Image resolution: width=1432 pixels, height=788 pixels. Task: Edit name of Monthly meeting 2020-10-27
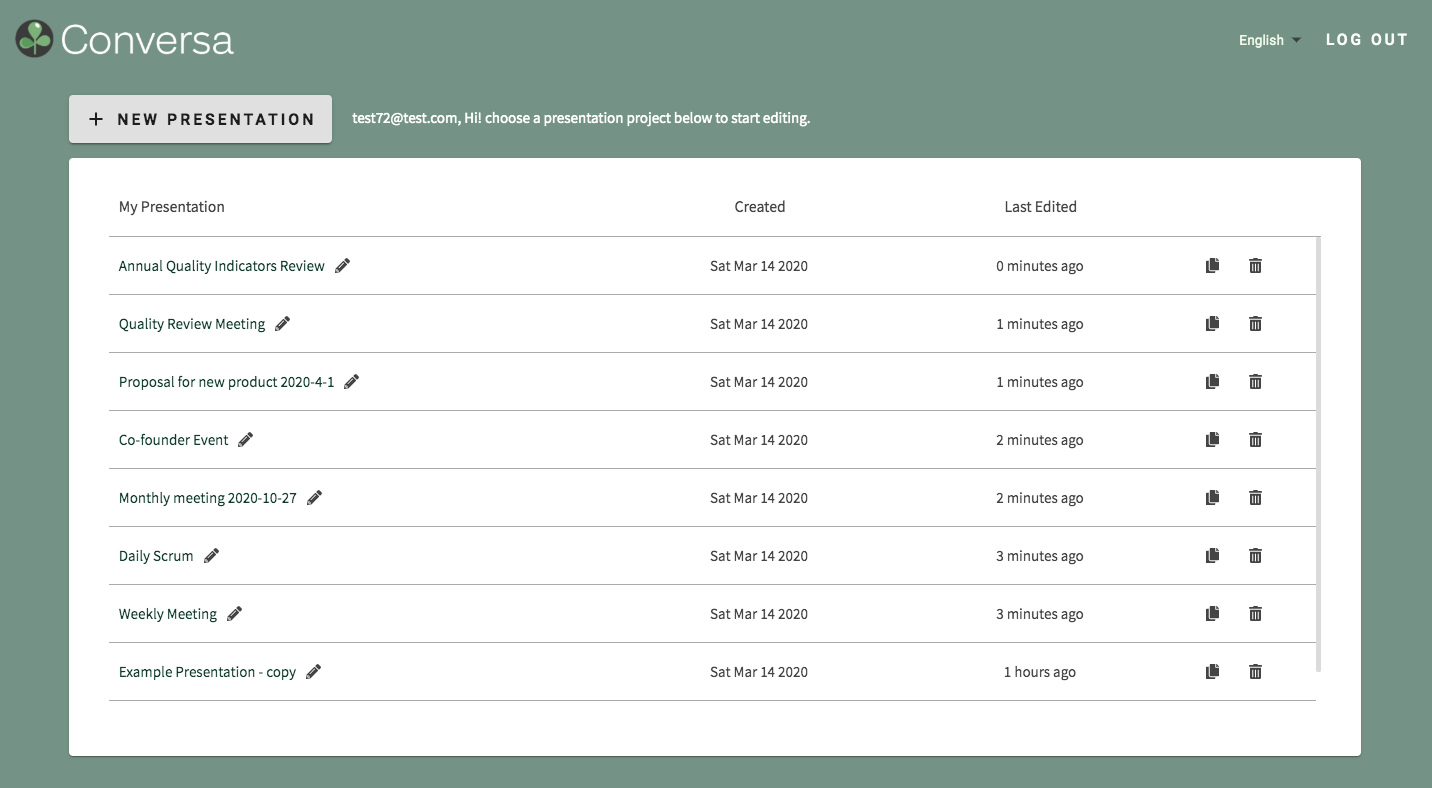click(314, 498)
